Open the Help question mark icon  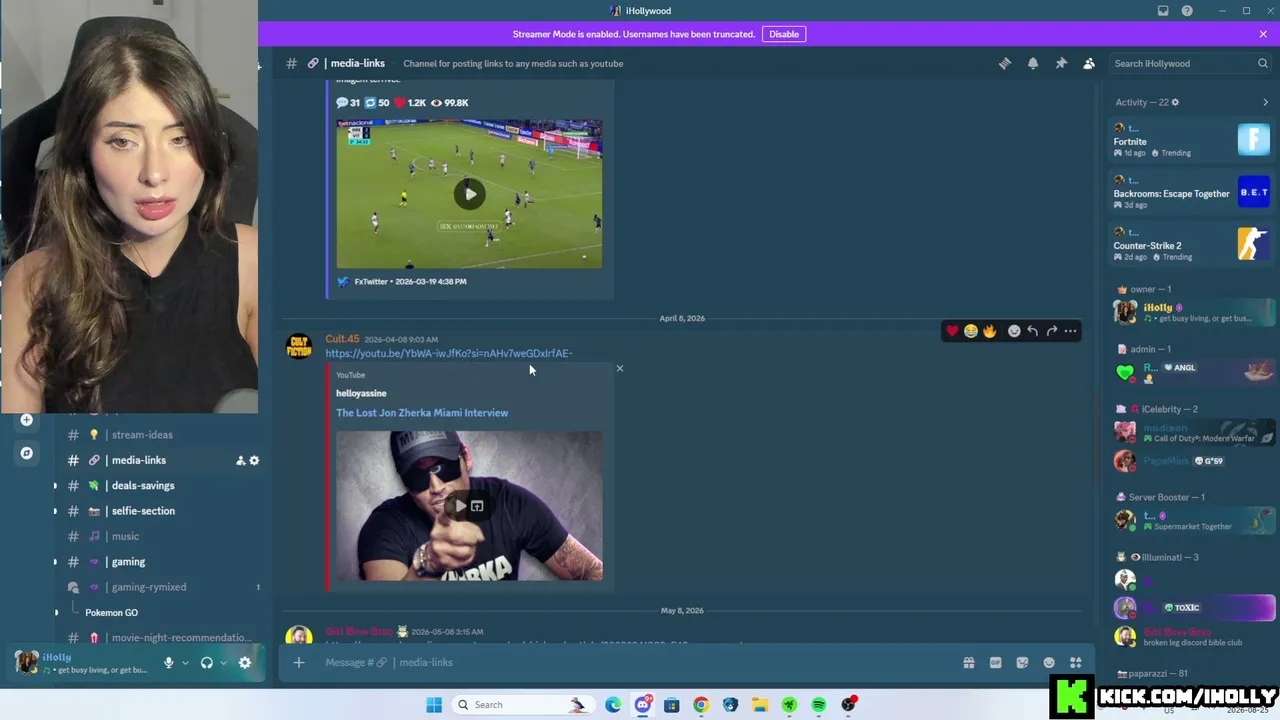point(1187,11)
